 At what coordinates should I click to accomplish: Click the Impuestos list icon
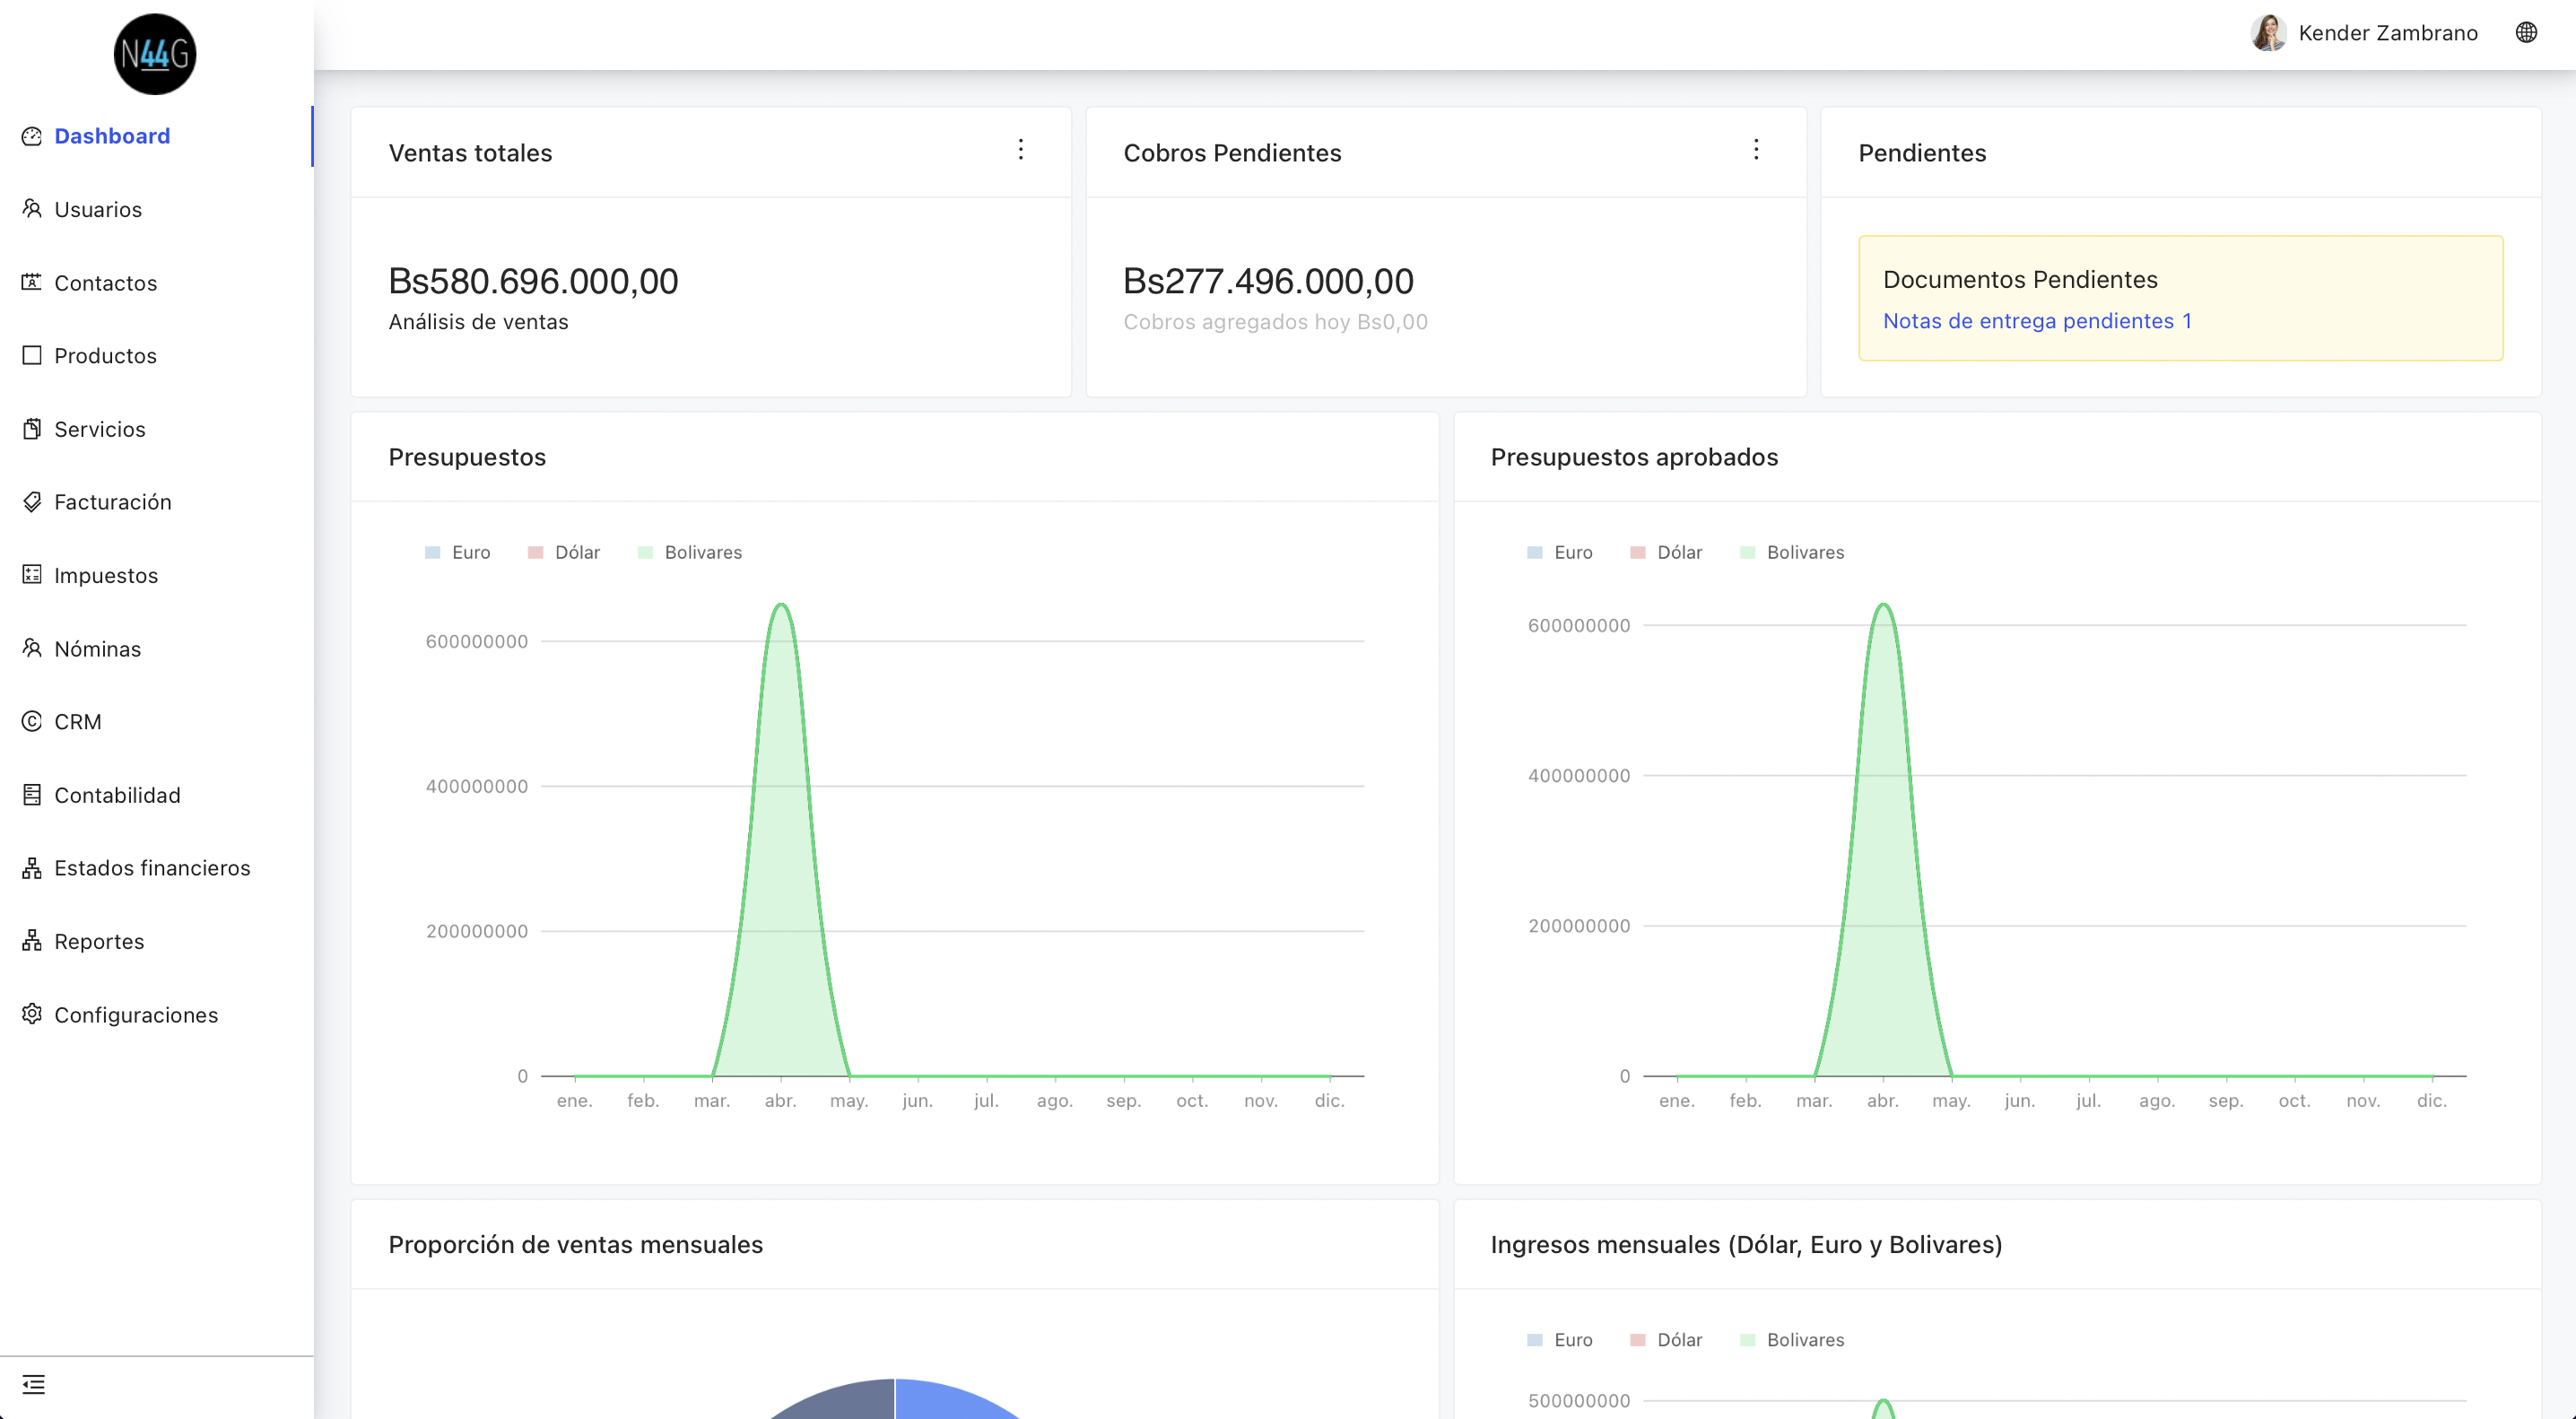[x=32, y=575]
